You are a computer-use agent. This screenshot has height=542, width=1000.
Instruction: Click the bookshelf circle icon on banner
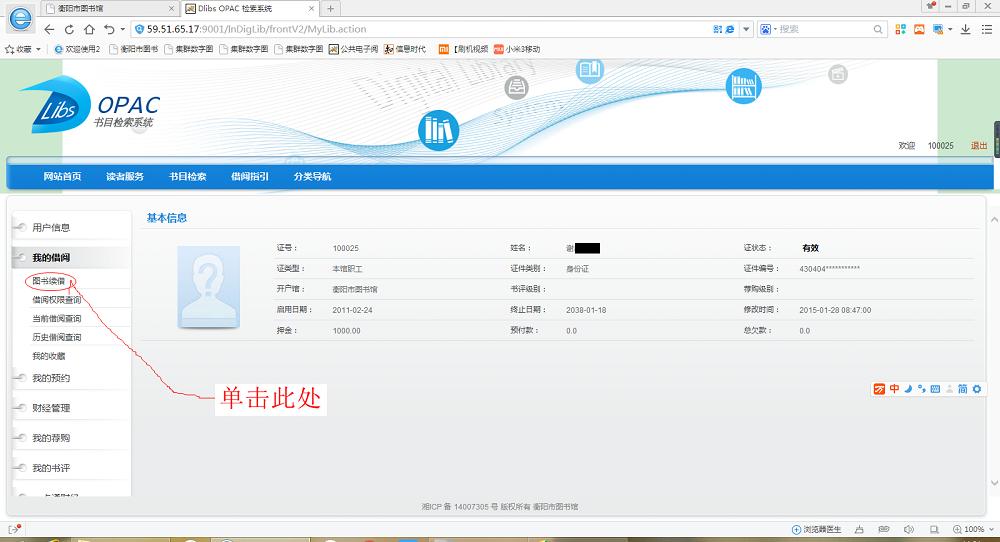pos(744,86)
